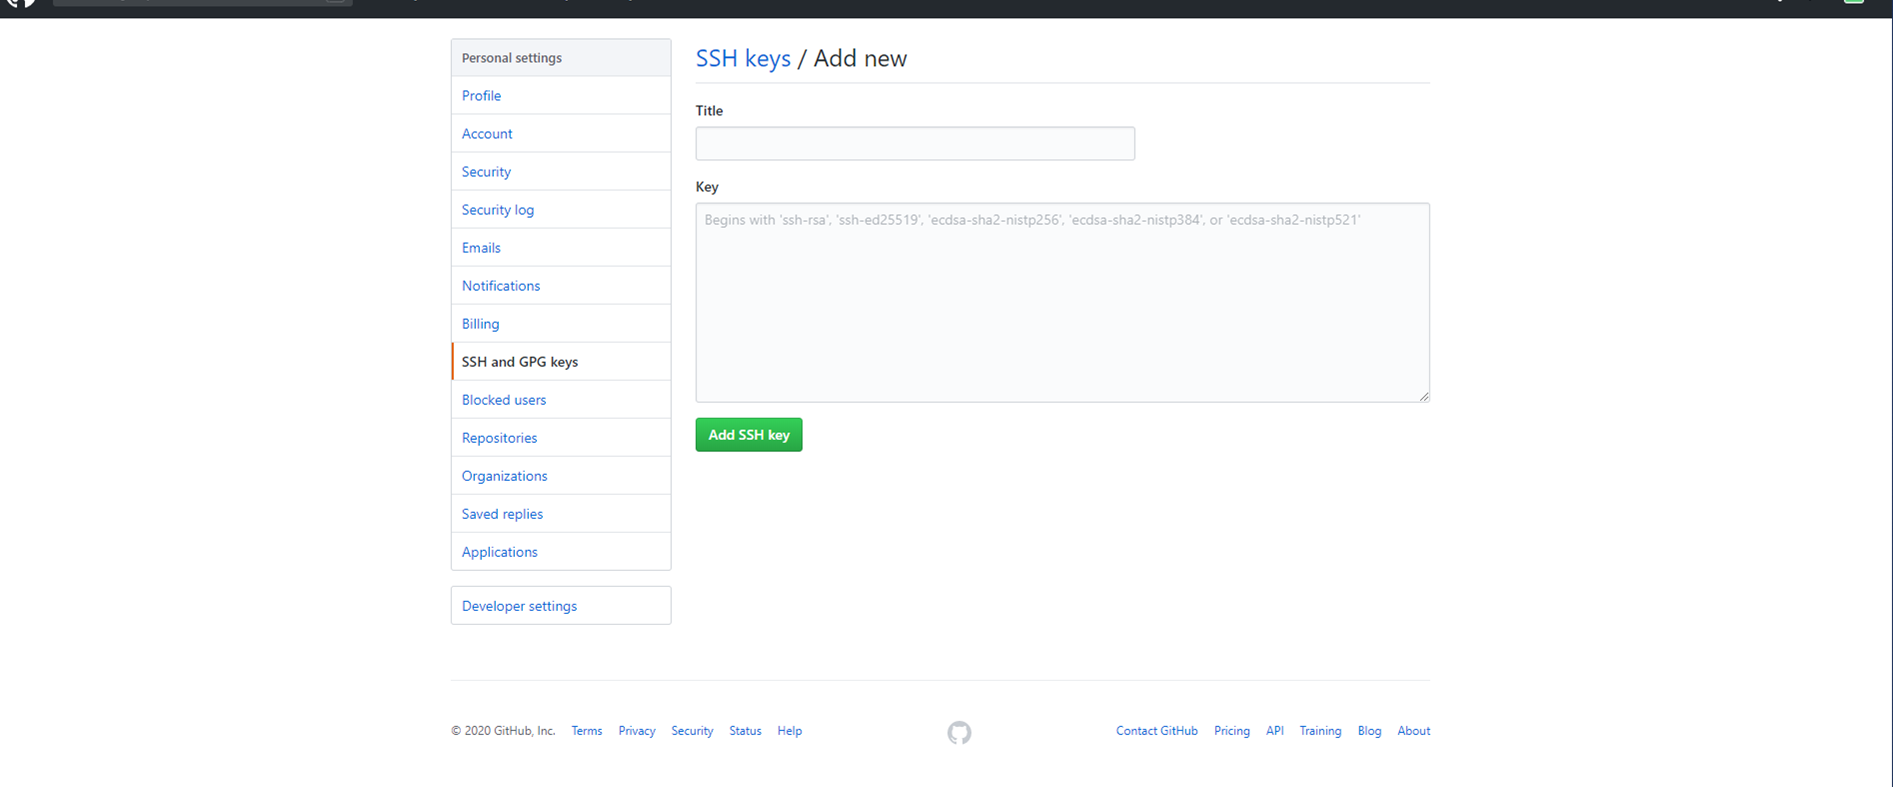
Task: Focus the Key text area
Action: (1062, 302)
